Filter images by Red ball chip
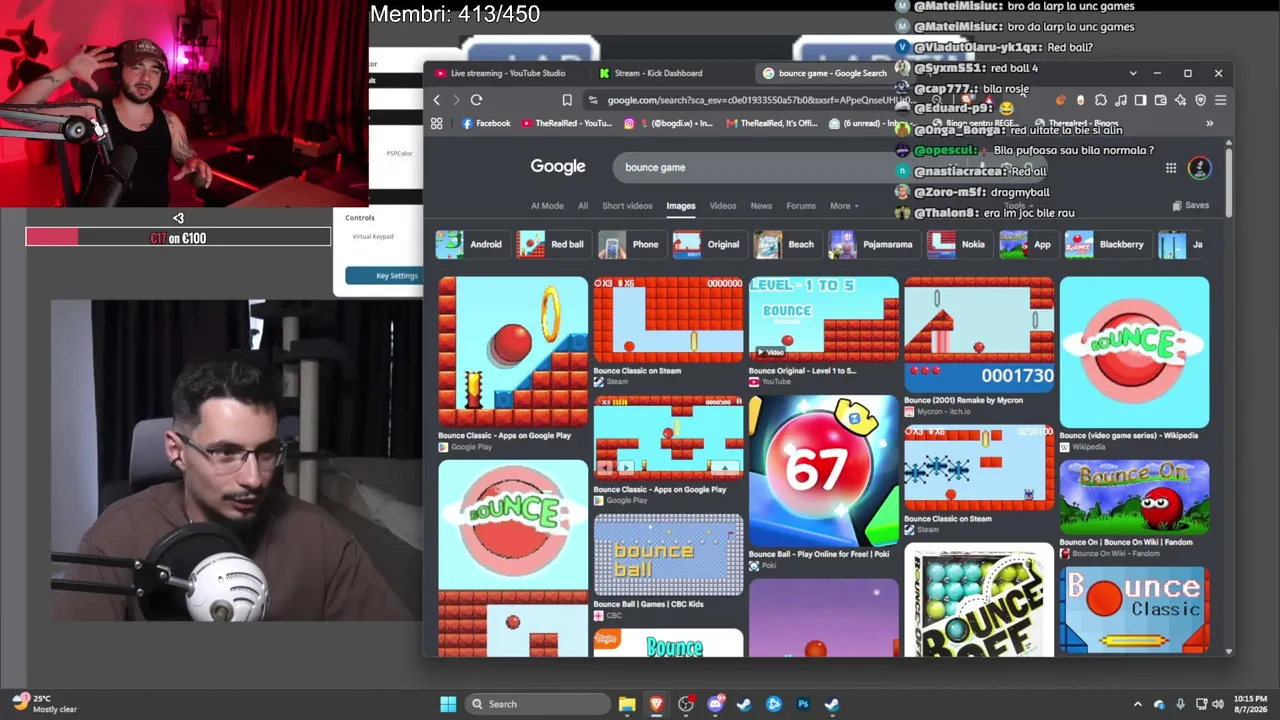1280x720 pixels. click(x=552, y=244)
